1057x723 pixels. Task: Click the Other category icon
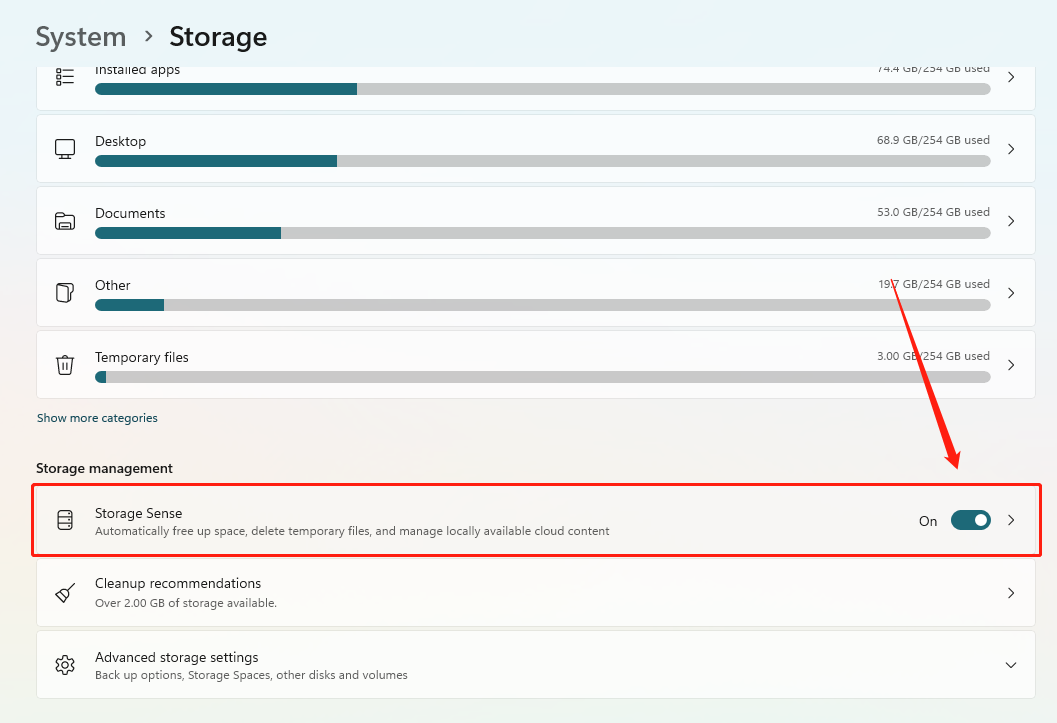tap(65, 293)
